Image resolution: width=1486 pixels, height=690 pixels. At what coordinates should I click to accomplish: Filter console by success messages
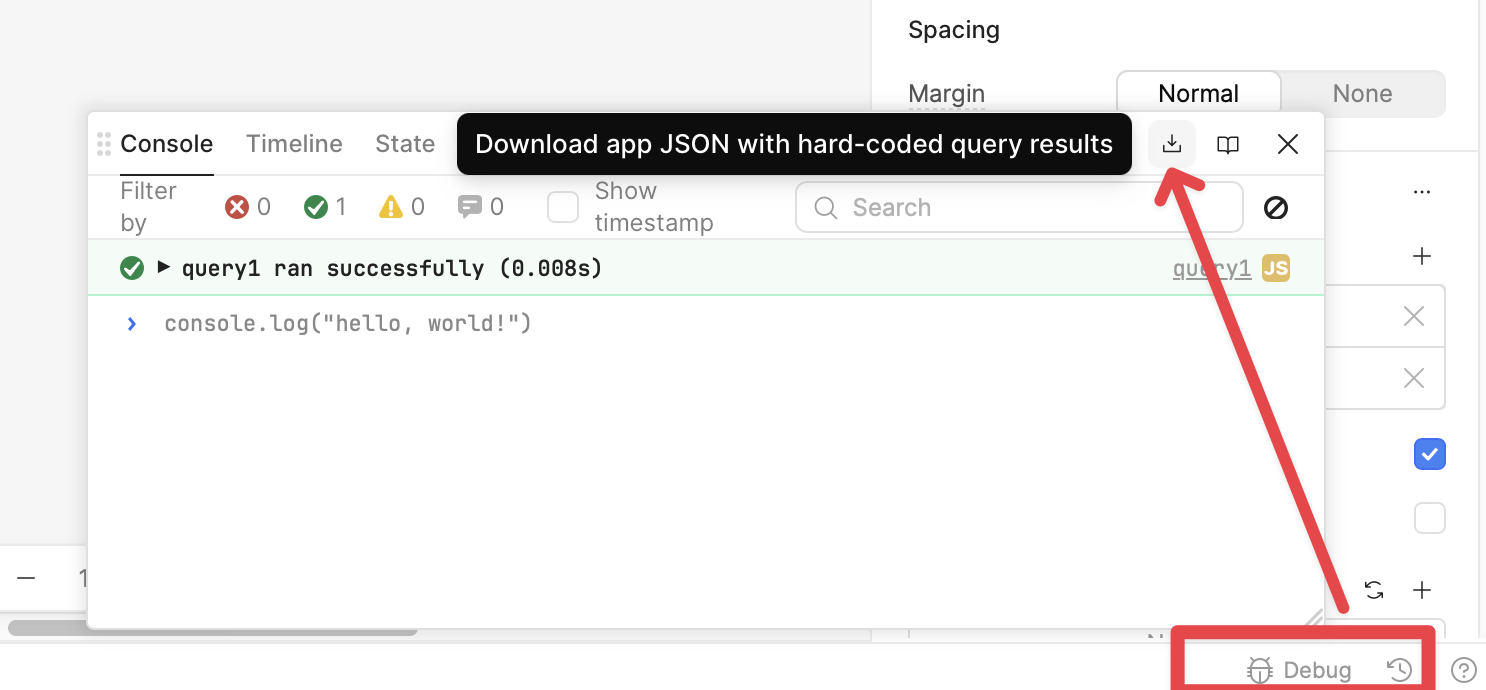pos(316,207)
